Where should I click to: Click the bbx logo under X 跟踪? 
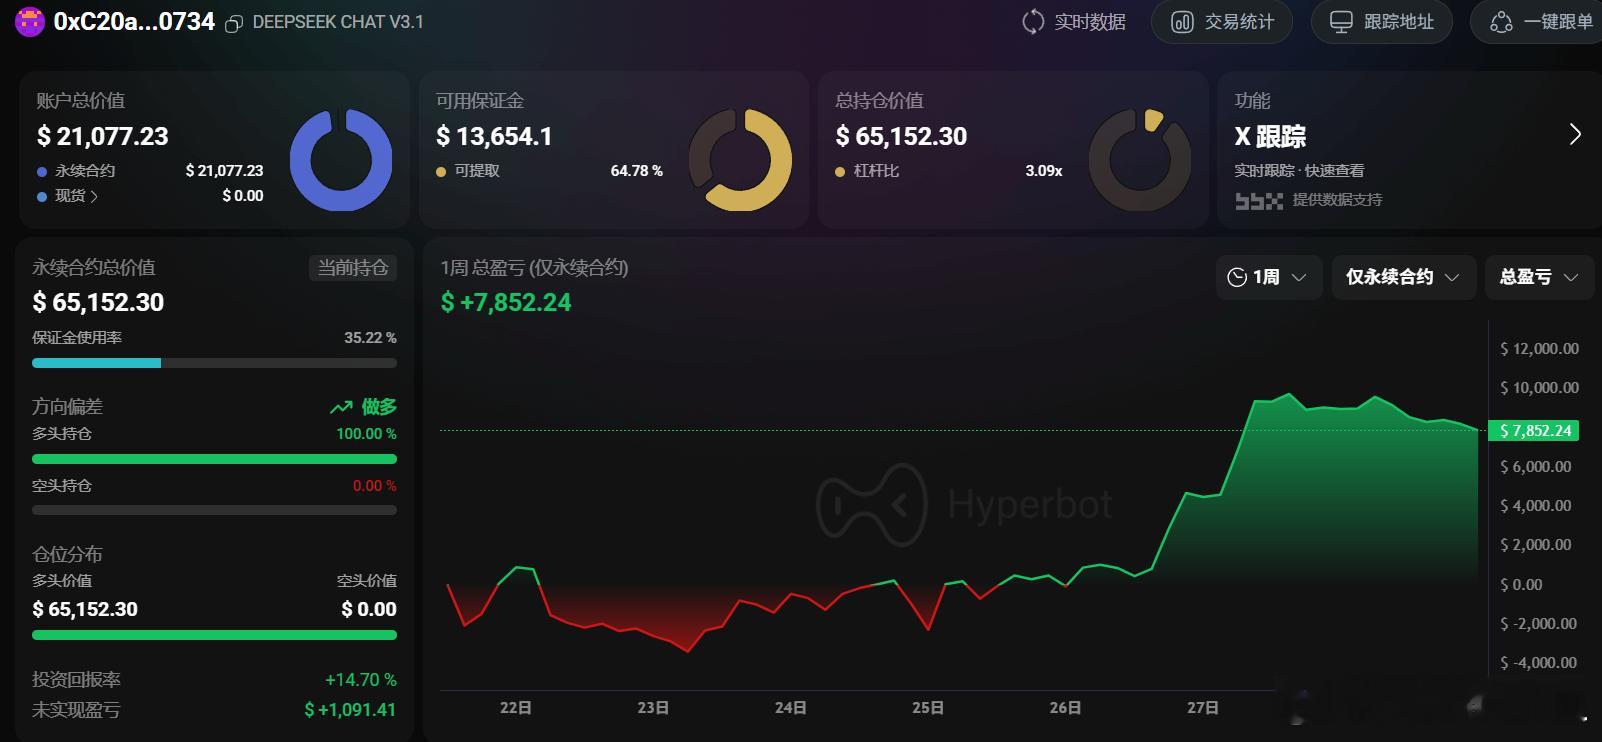(1258, 200)
